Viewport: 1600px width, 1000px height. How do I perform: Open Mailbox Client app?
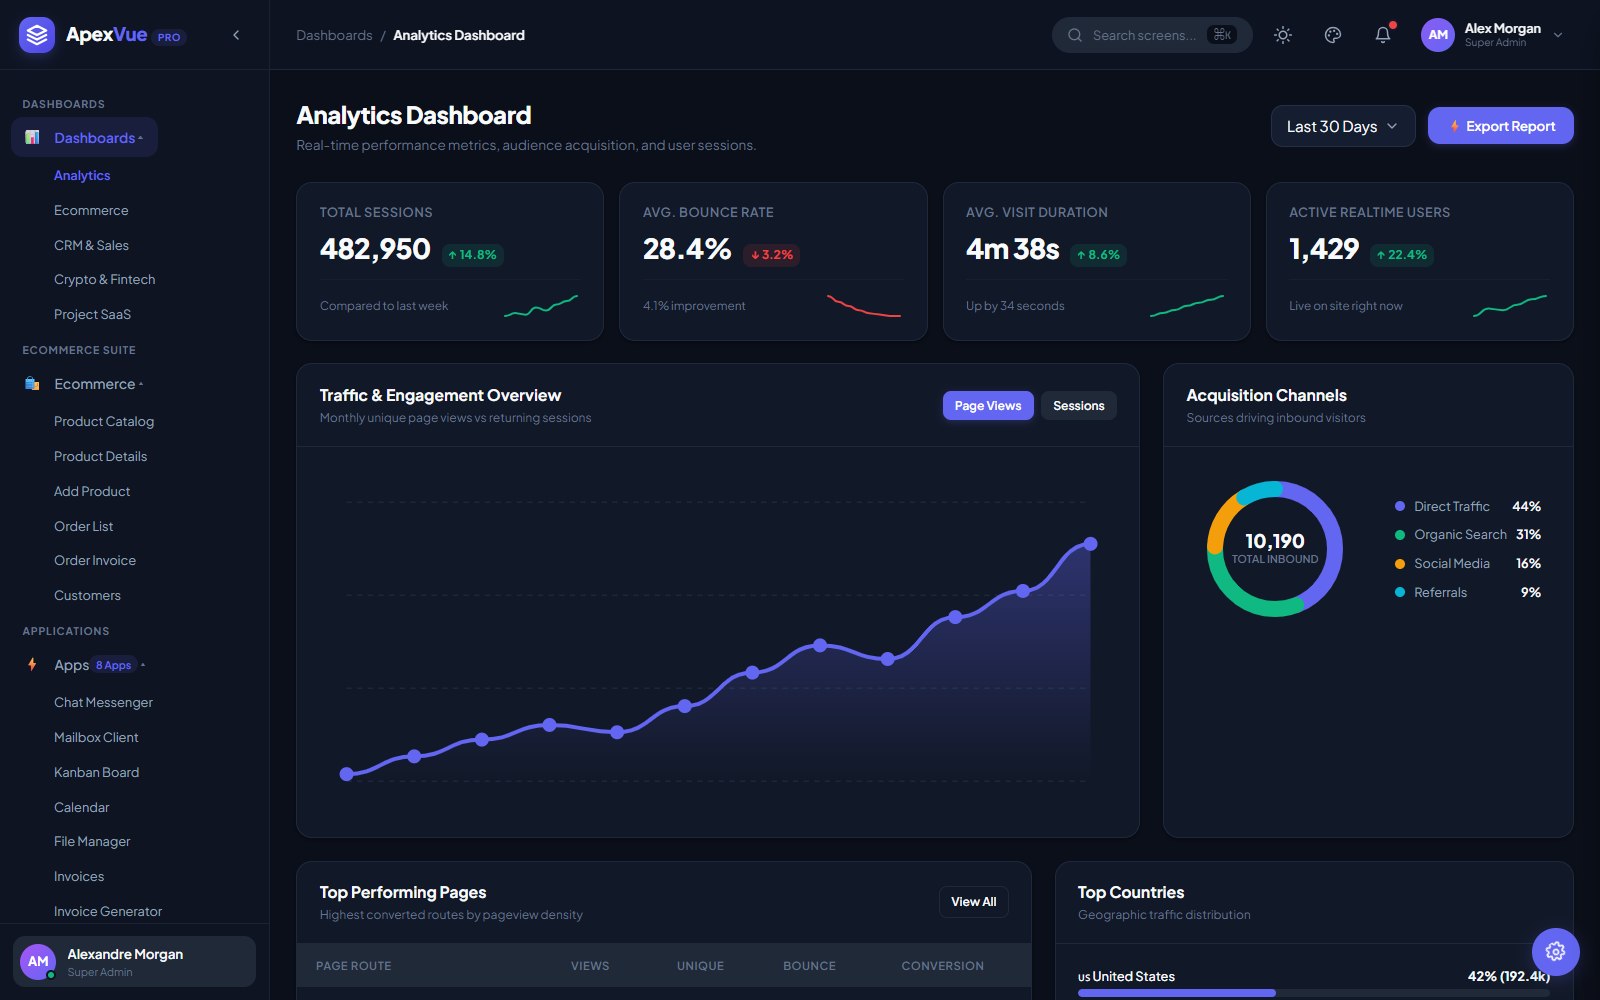tap(96, 737)
